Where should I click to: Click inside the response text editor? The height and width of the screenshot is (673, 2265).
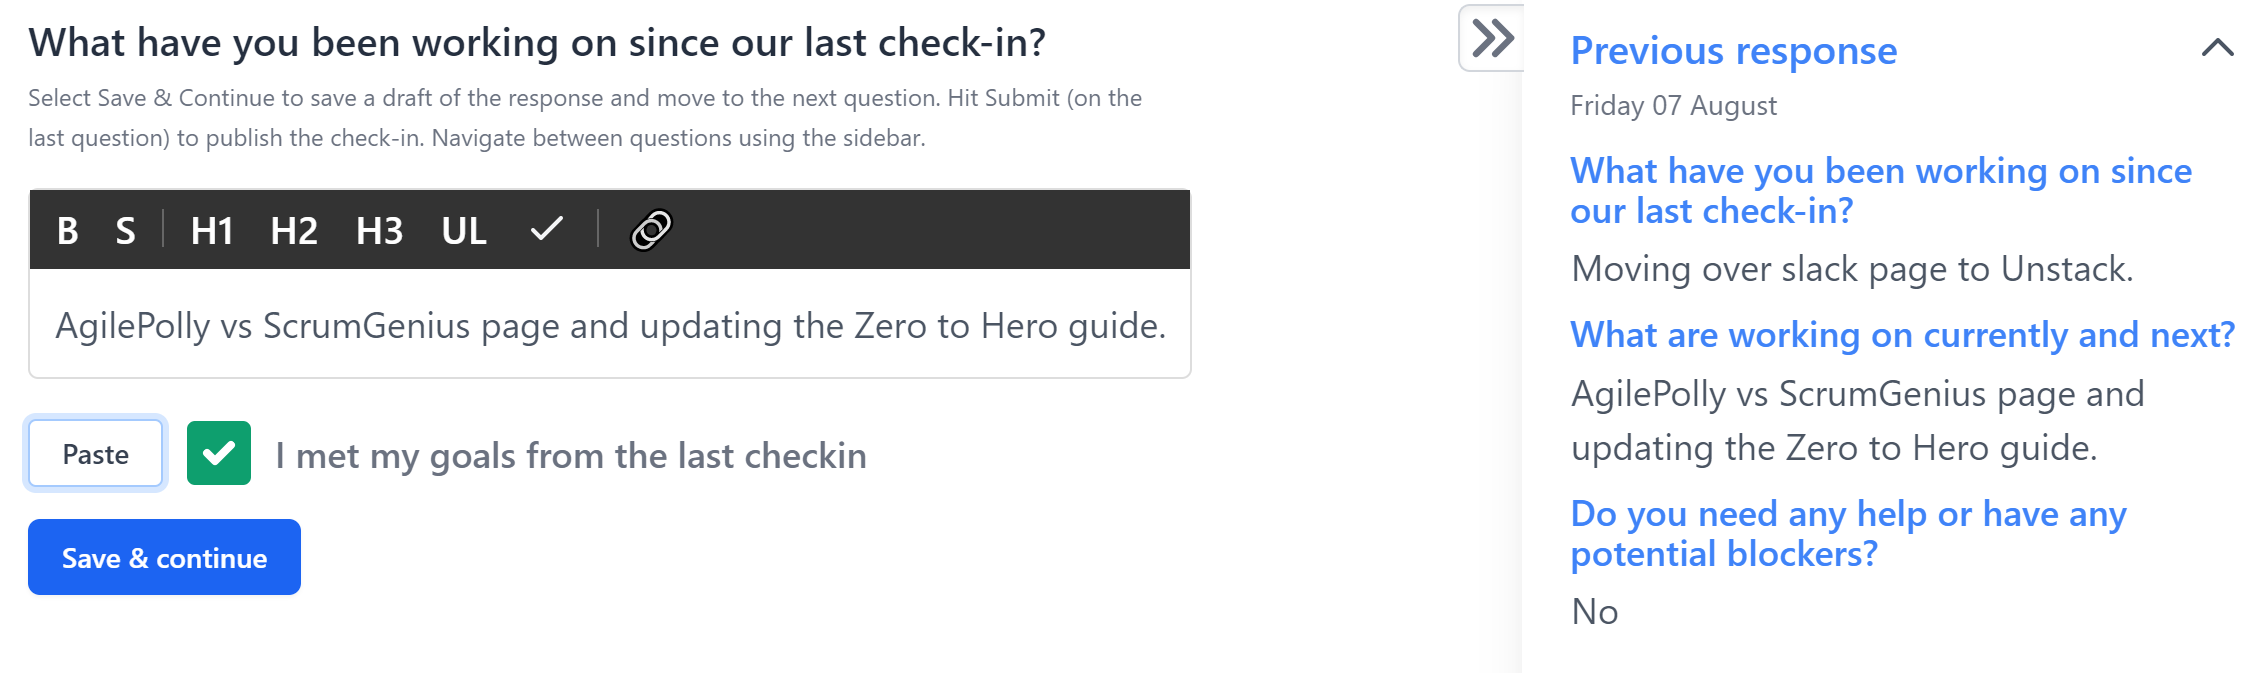point(610,324)
